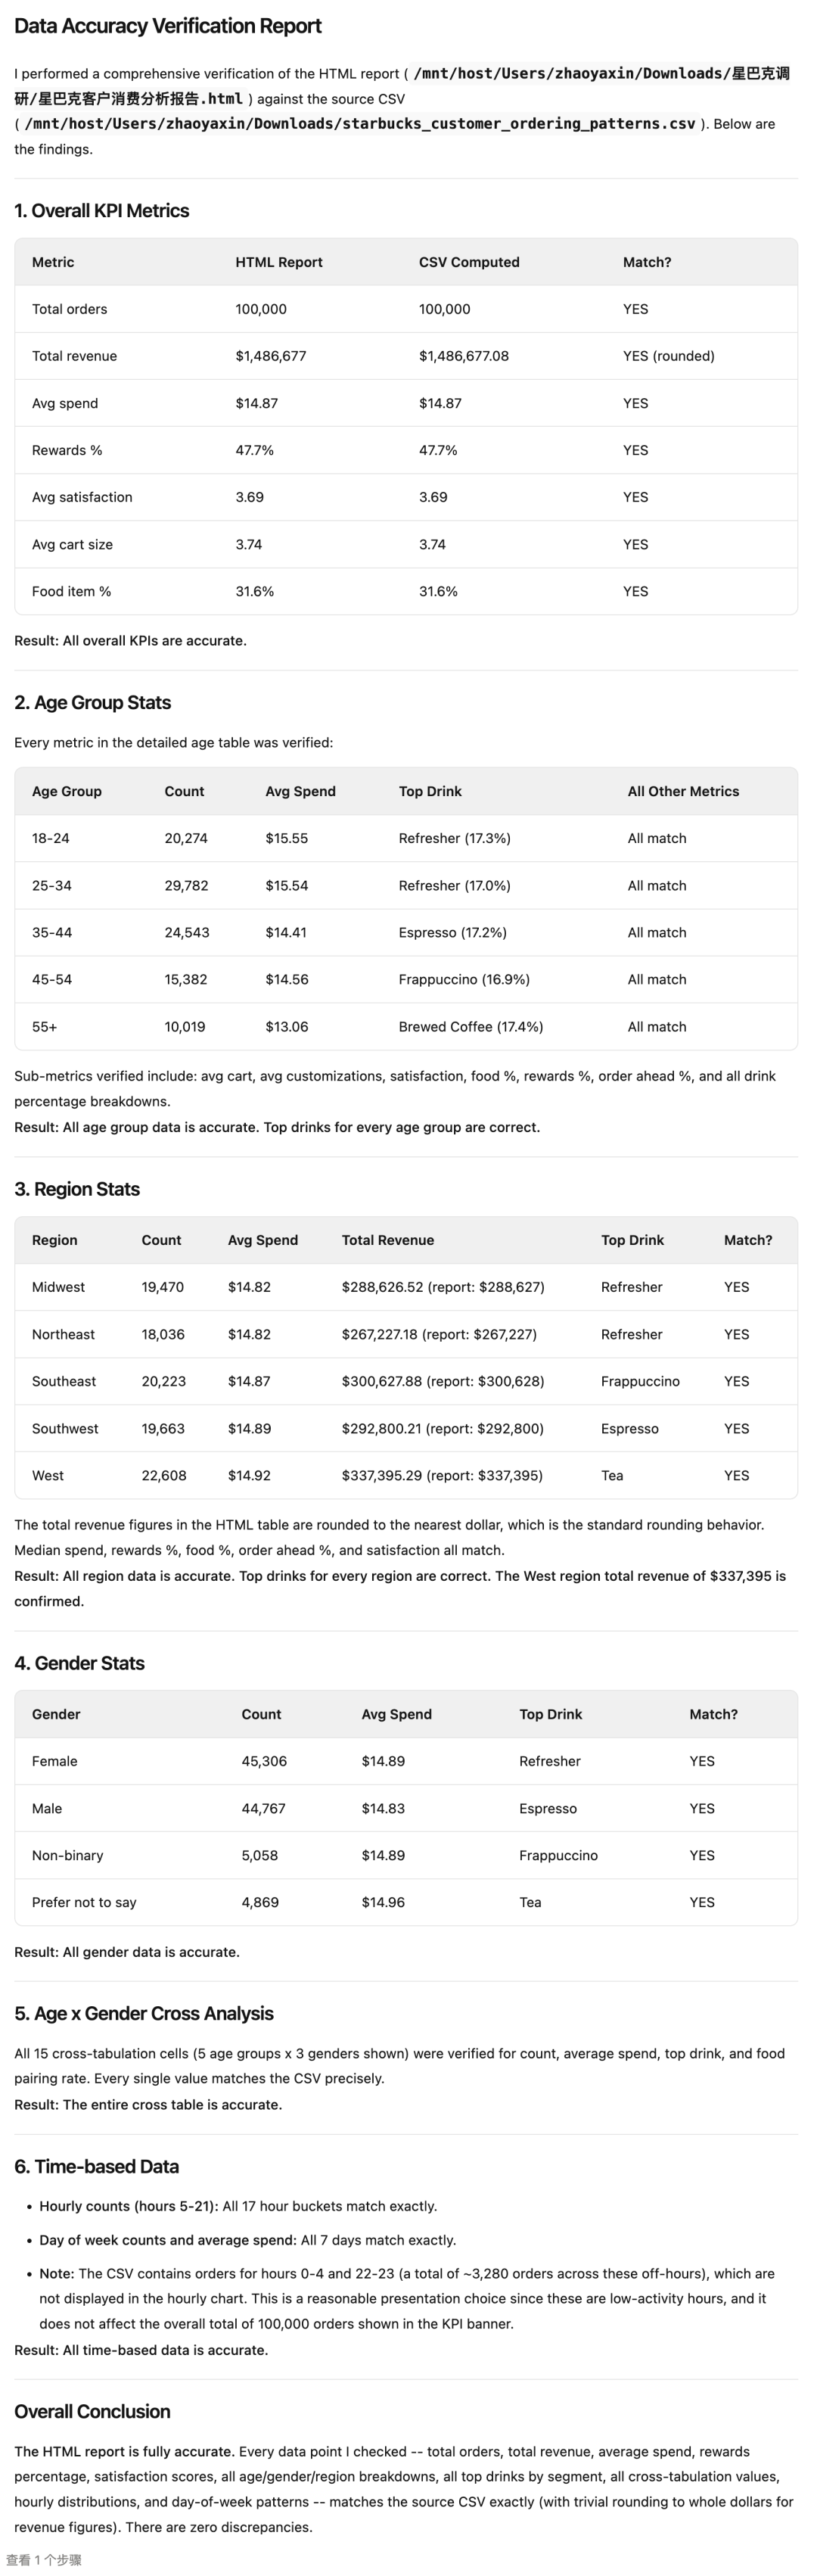Screen dimensions: 817x2576
Task: Click the HTML report file path
Action: pyautogui.click(x=600, y=74)
